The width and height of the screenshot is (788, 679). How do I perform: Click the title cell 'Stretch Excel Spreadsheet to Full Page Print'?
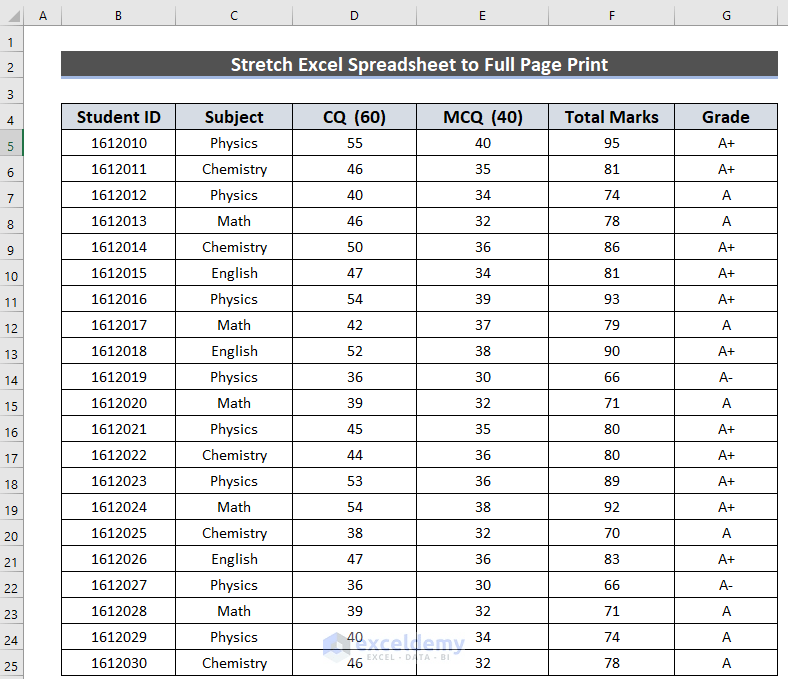[x=419, y=64]
